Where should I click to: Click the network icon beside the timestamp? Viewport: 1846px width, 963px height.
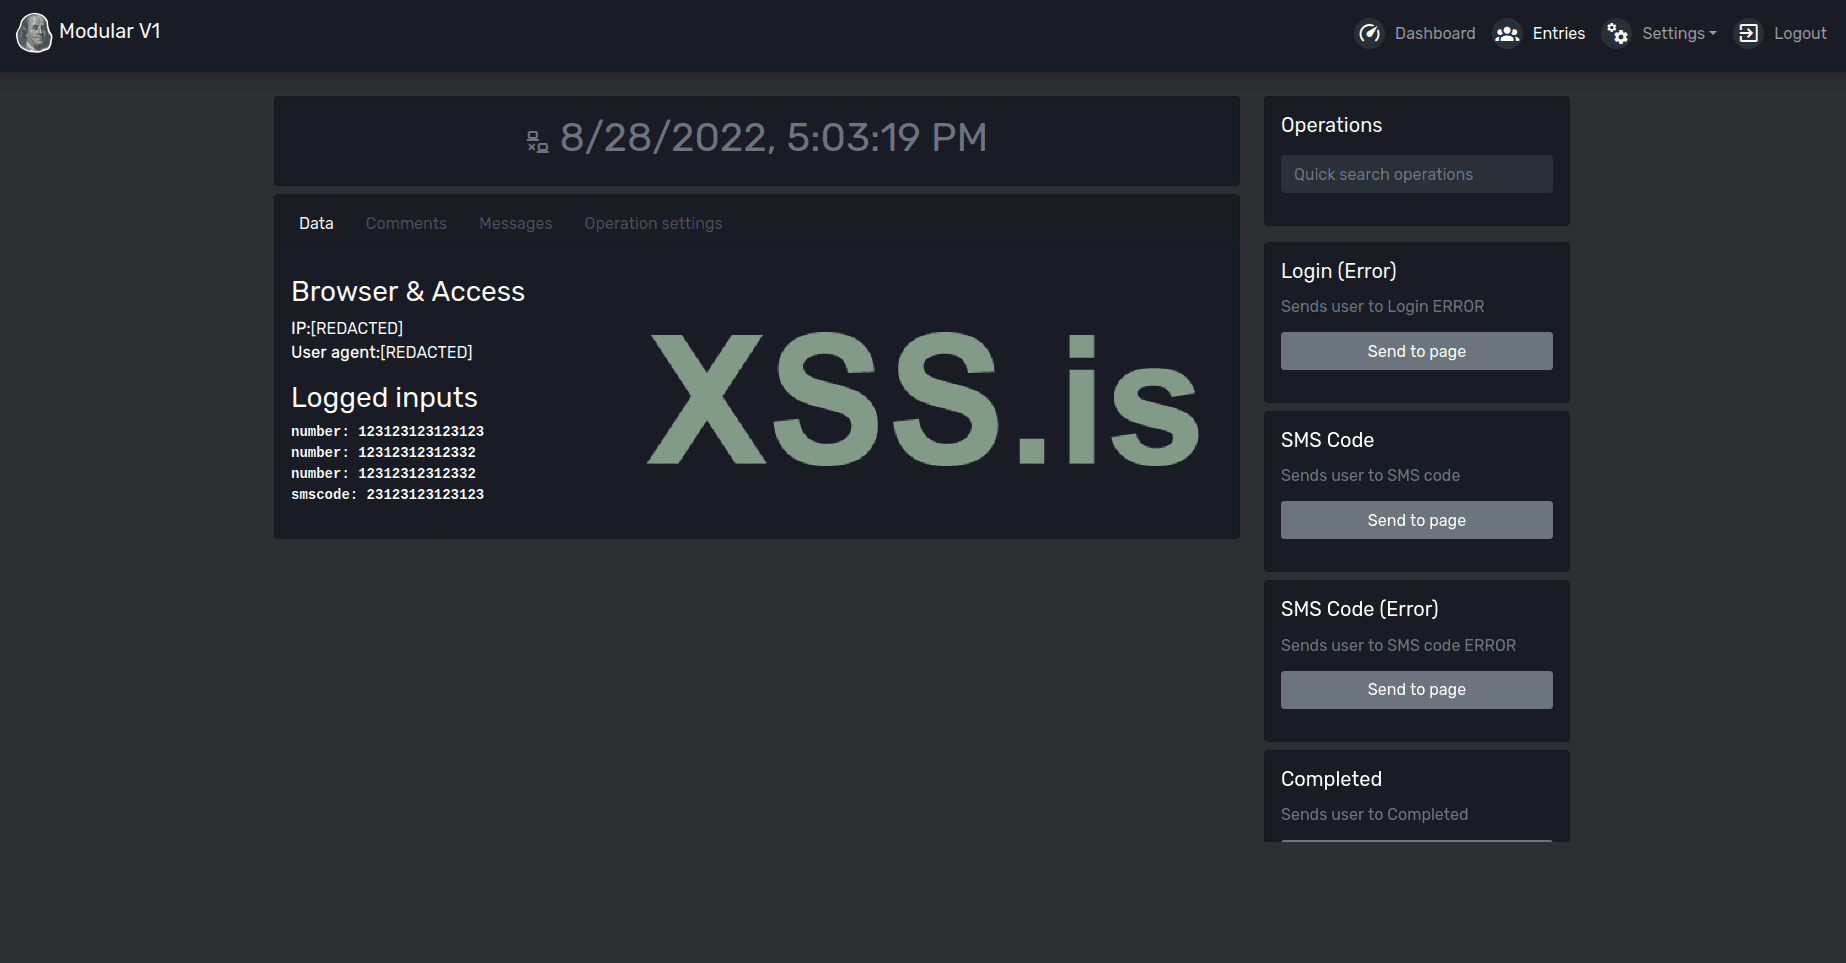coord(538,142)
